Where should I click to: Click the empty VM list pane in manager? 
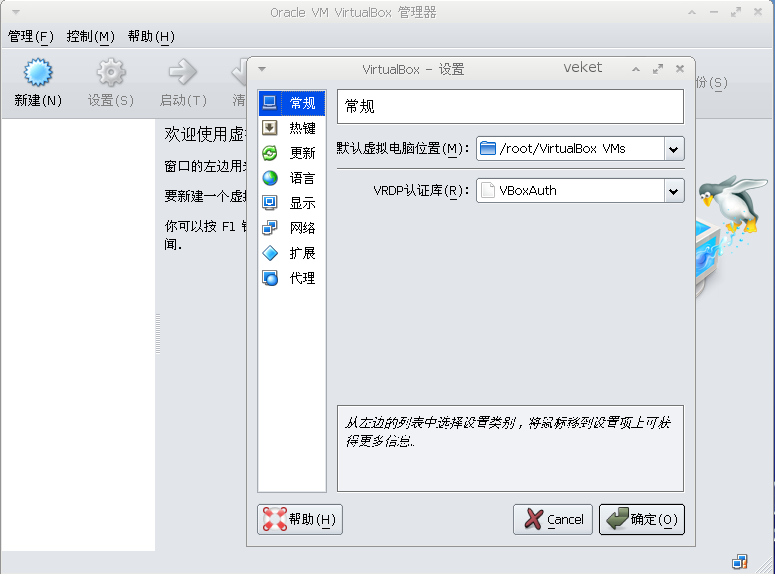click(78, 335)
